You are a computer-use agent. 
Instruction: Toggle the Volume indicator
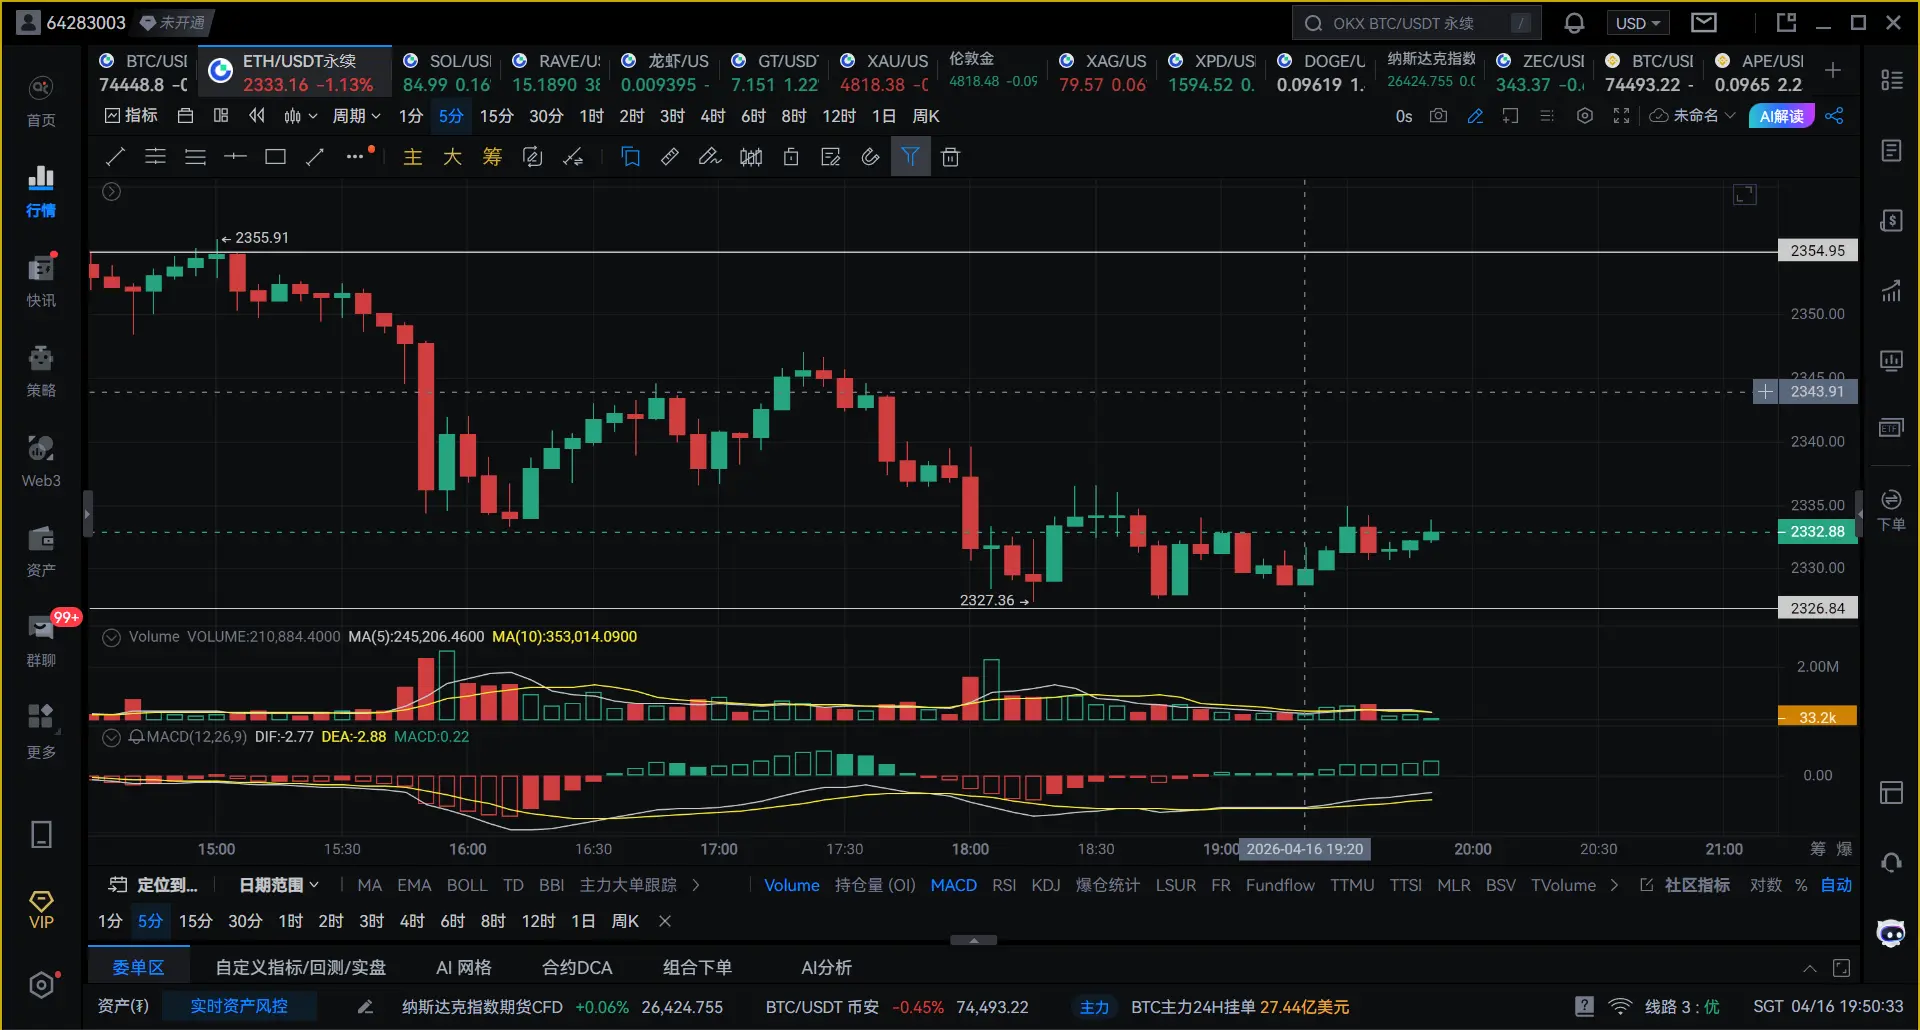point(792,885)
